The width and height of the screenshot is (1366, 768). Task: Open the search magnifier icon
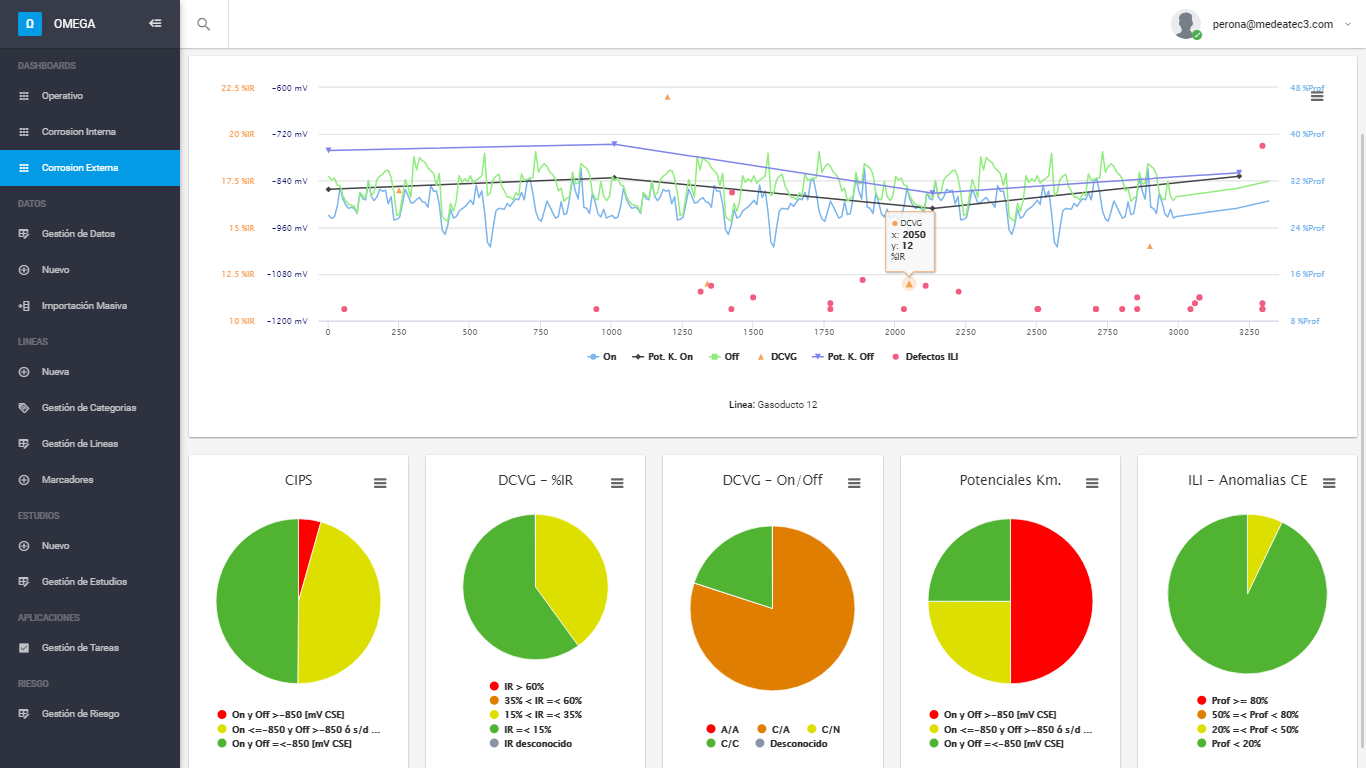click(x=204, y=24)
